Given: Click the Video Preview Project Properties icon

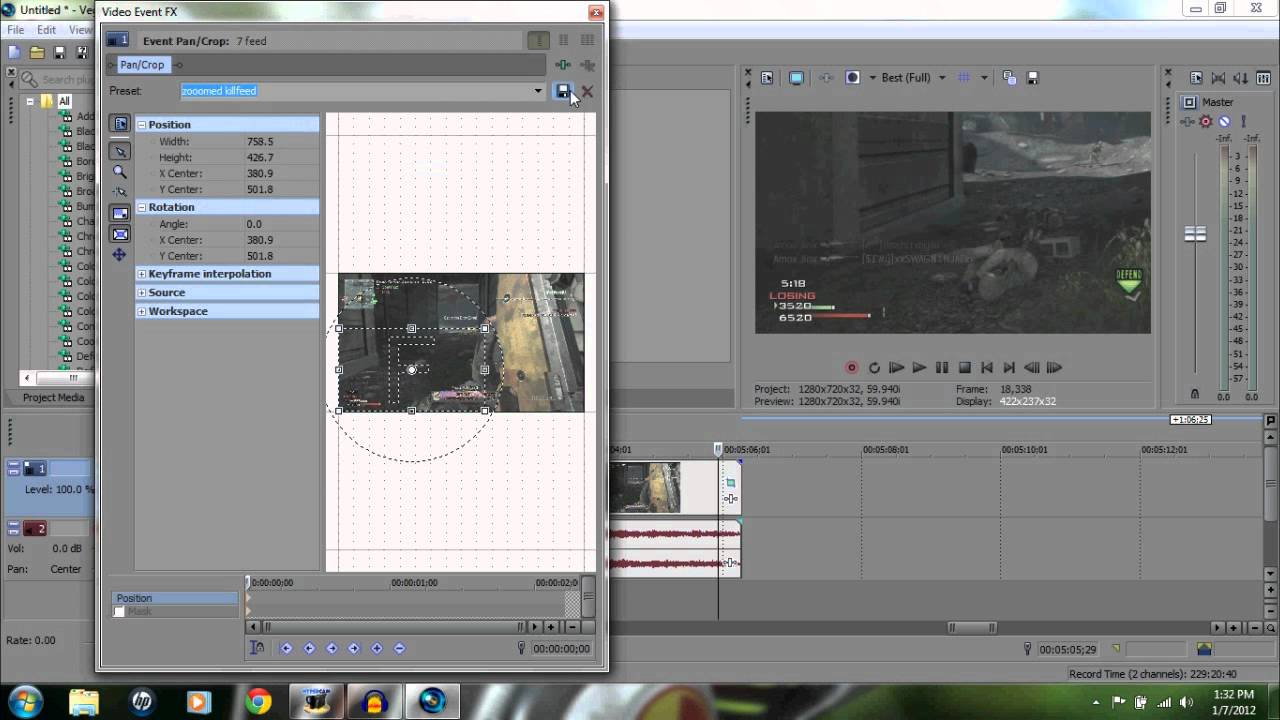Looking at the screenshot, I should click(767, 77).
